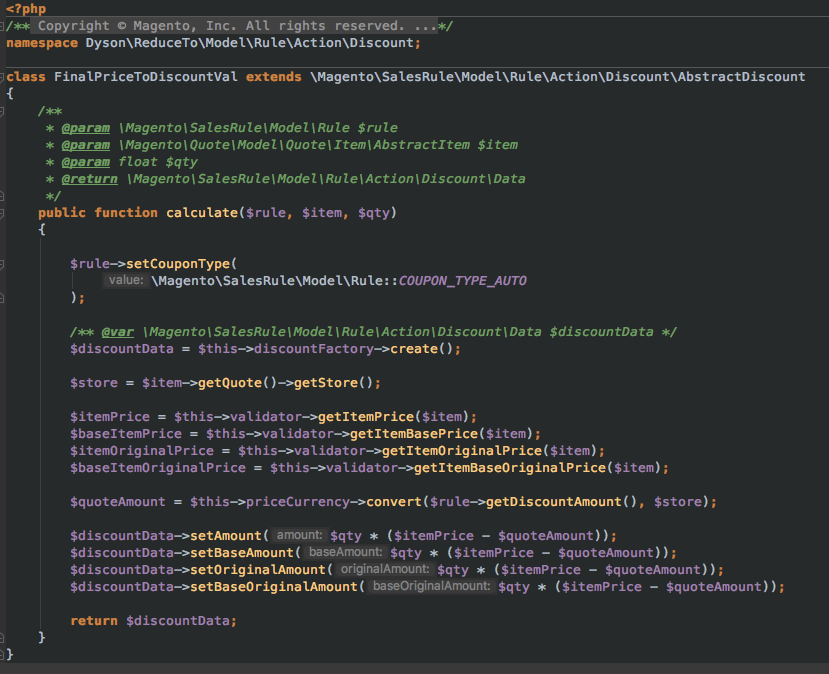Click the @return link in the docblock
Viewport: 829px width, 674px height.
(x=89, y=178)
